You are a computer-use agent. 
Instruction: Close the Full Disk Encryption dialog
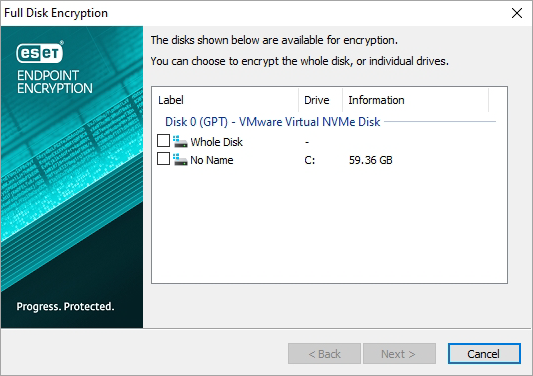tap(517, 13)
